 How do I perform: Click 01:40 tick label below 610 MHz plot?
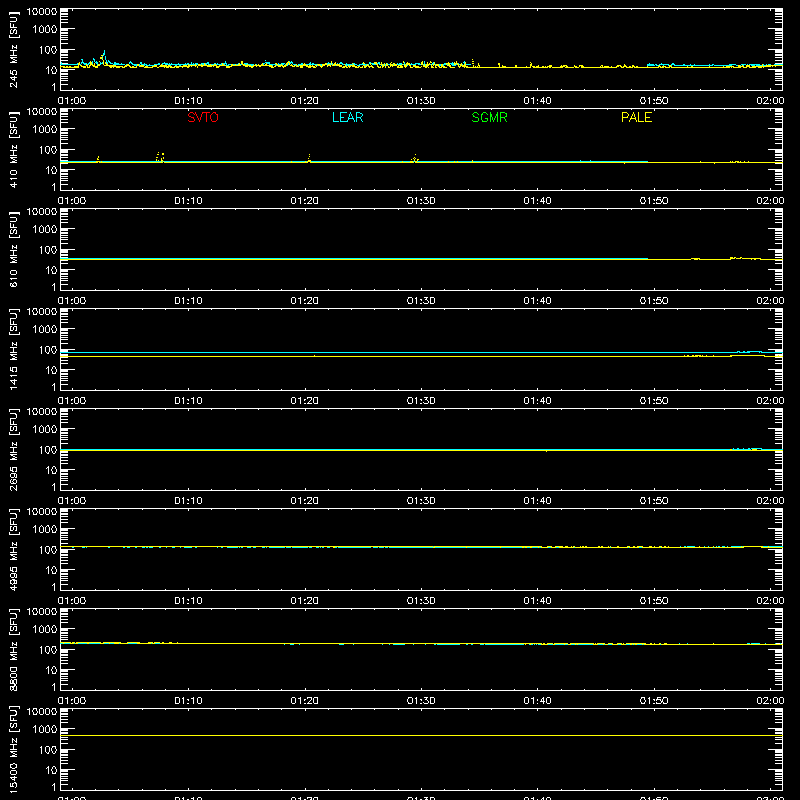537,301
